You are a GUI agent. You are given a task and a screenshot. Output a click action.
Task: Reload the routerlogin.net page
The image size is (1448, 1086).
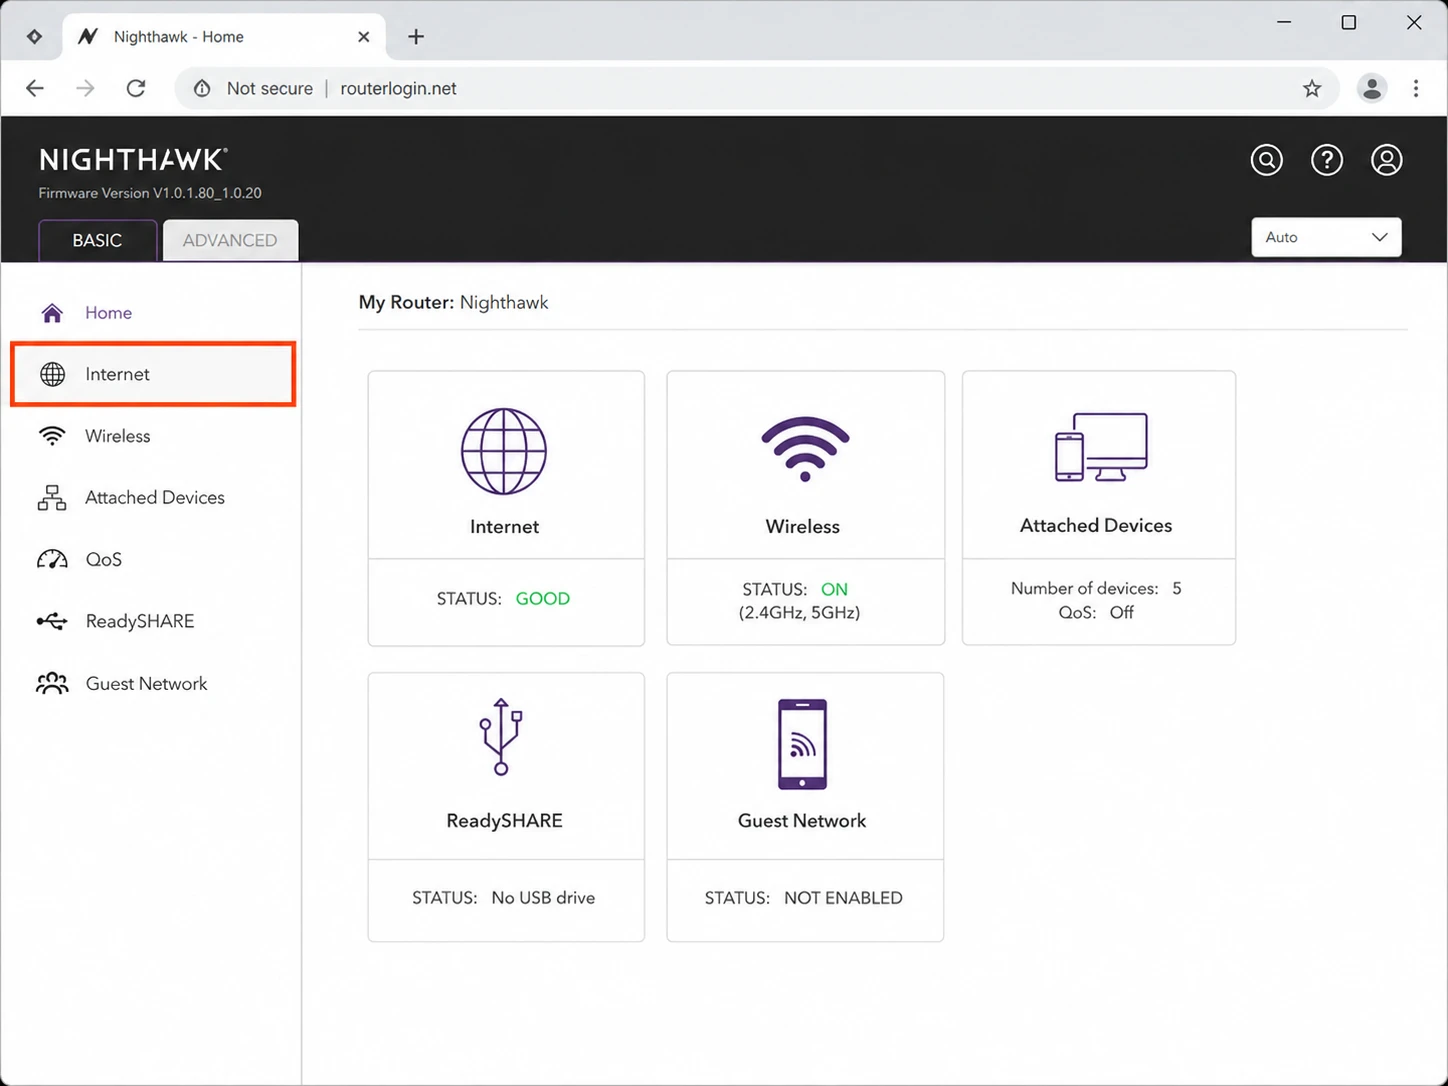(136, 88)
